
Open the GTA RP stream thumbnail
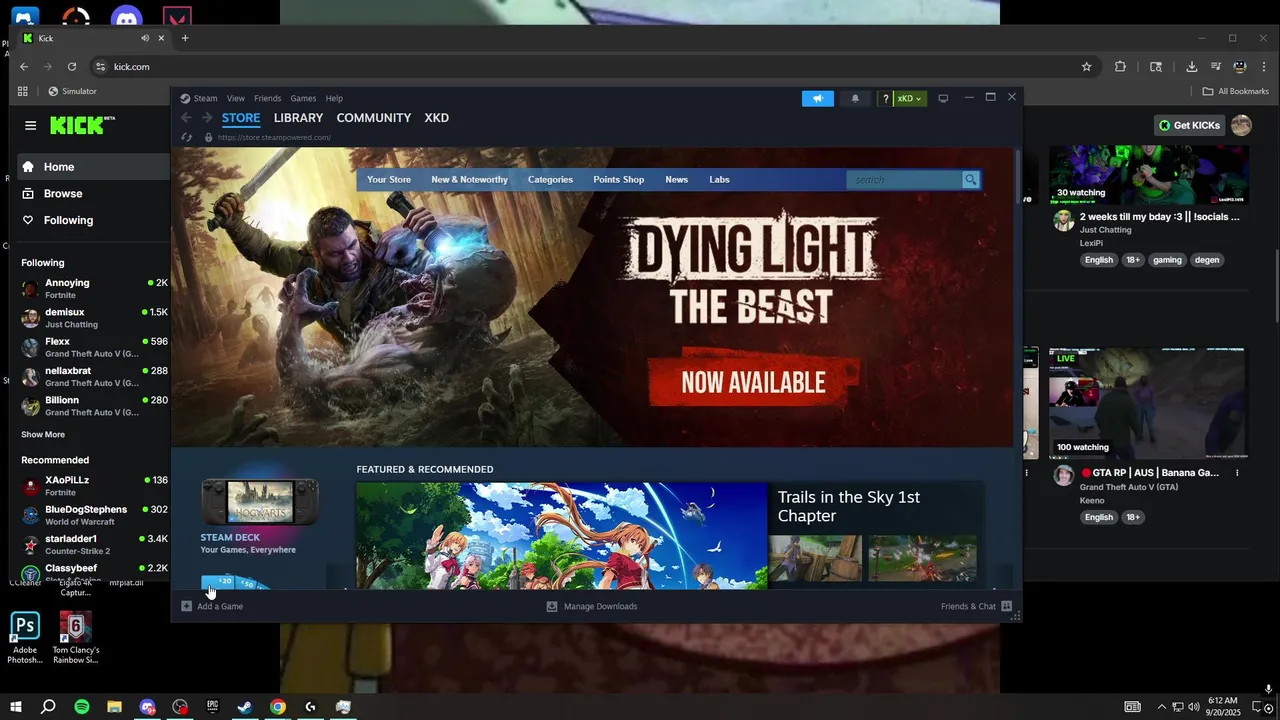tap(1147, 404)
